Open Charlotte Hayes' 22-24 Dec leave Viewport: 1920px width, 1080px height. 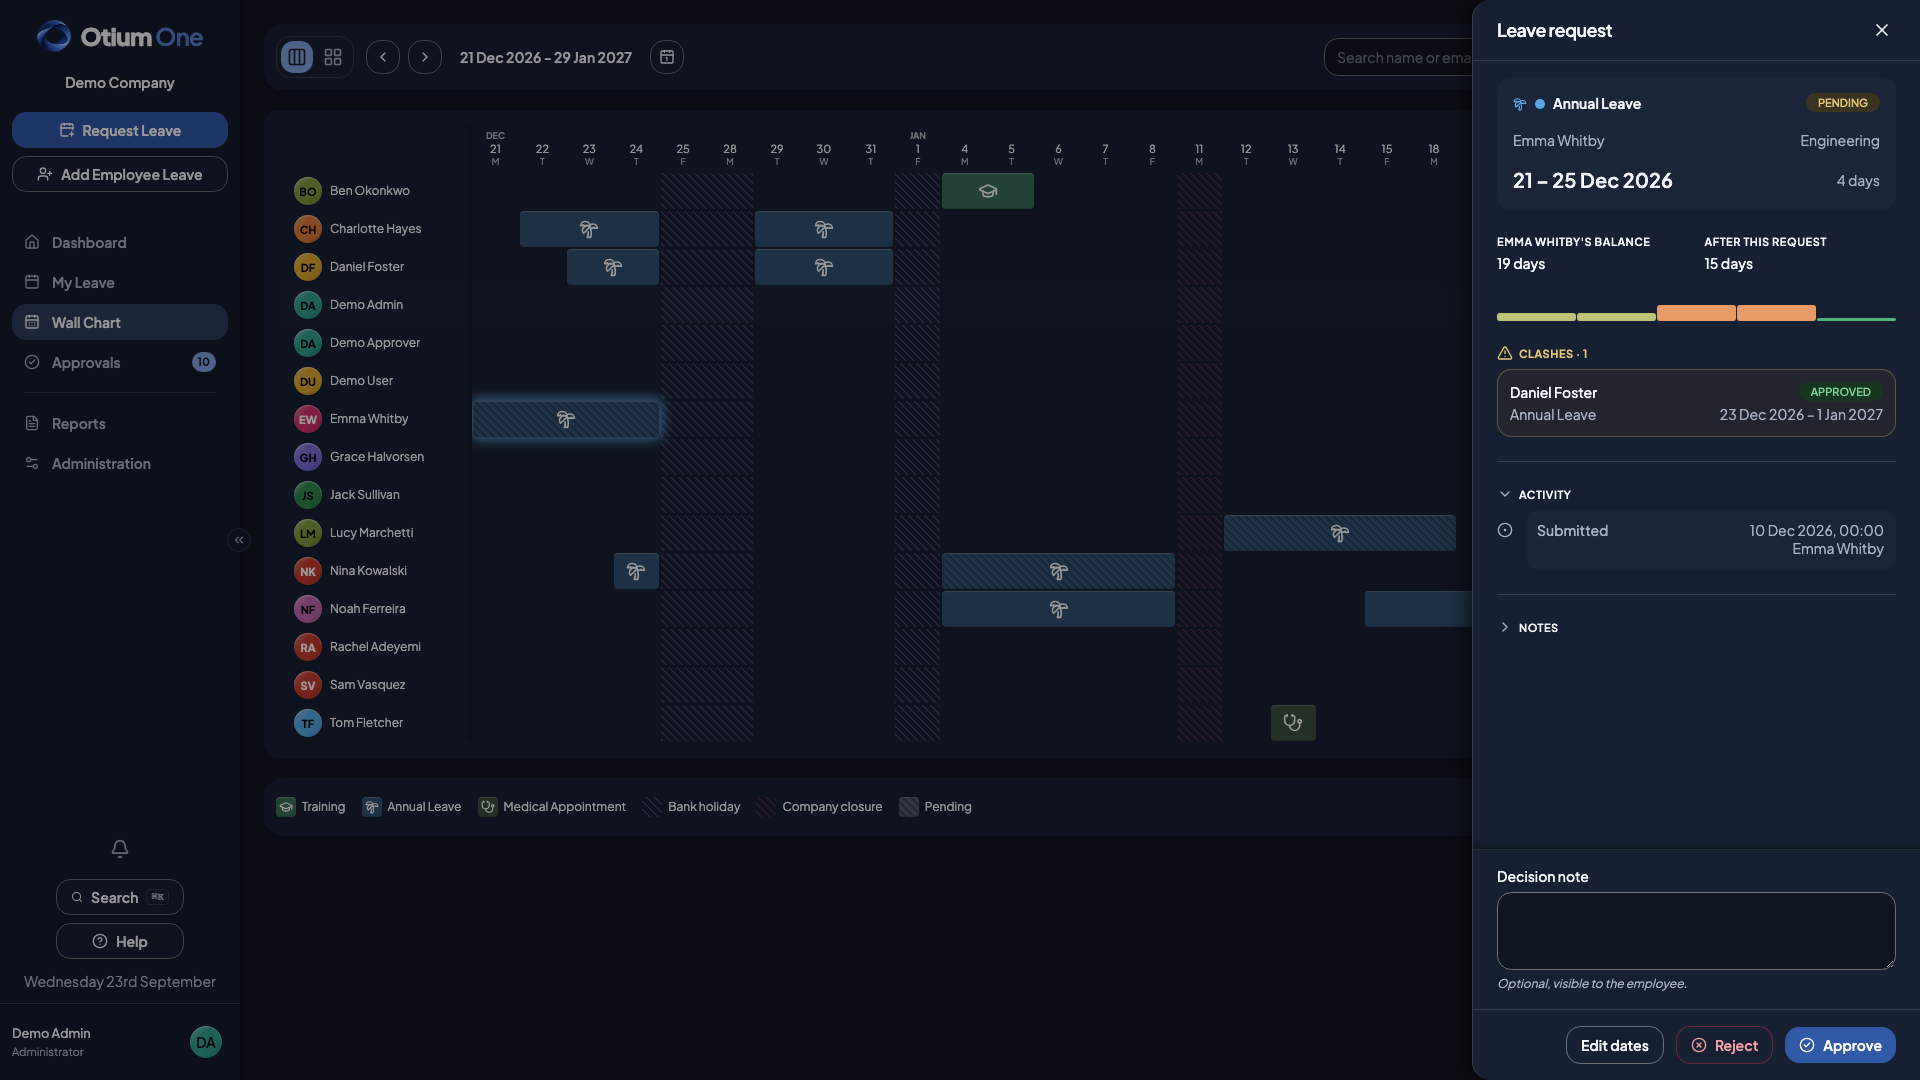click(x=589, y=229)
